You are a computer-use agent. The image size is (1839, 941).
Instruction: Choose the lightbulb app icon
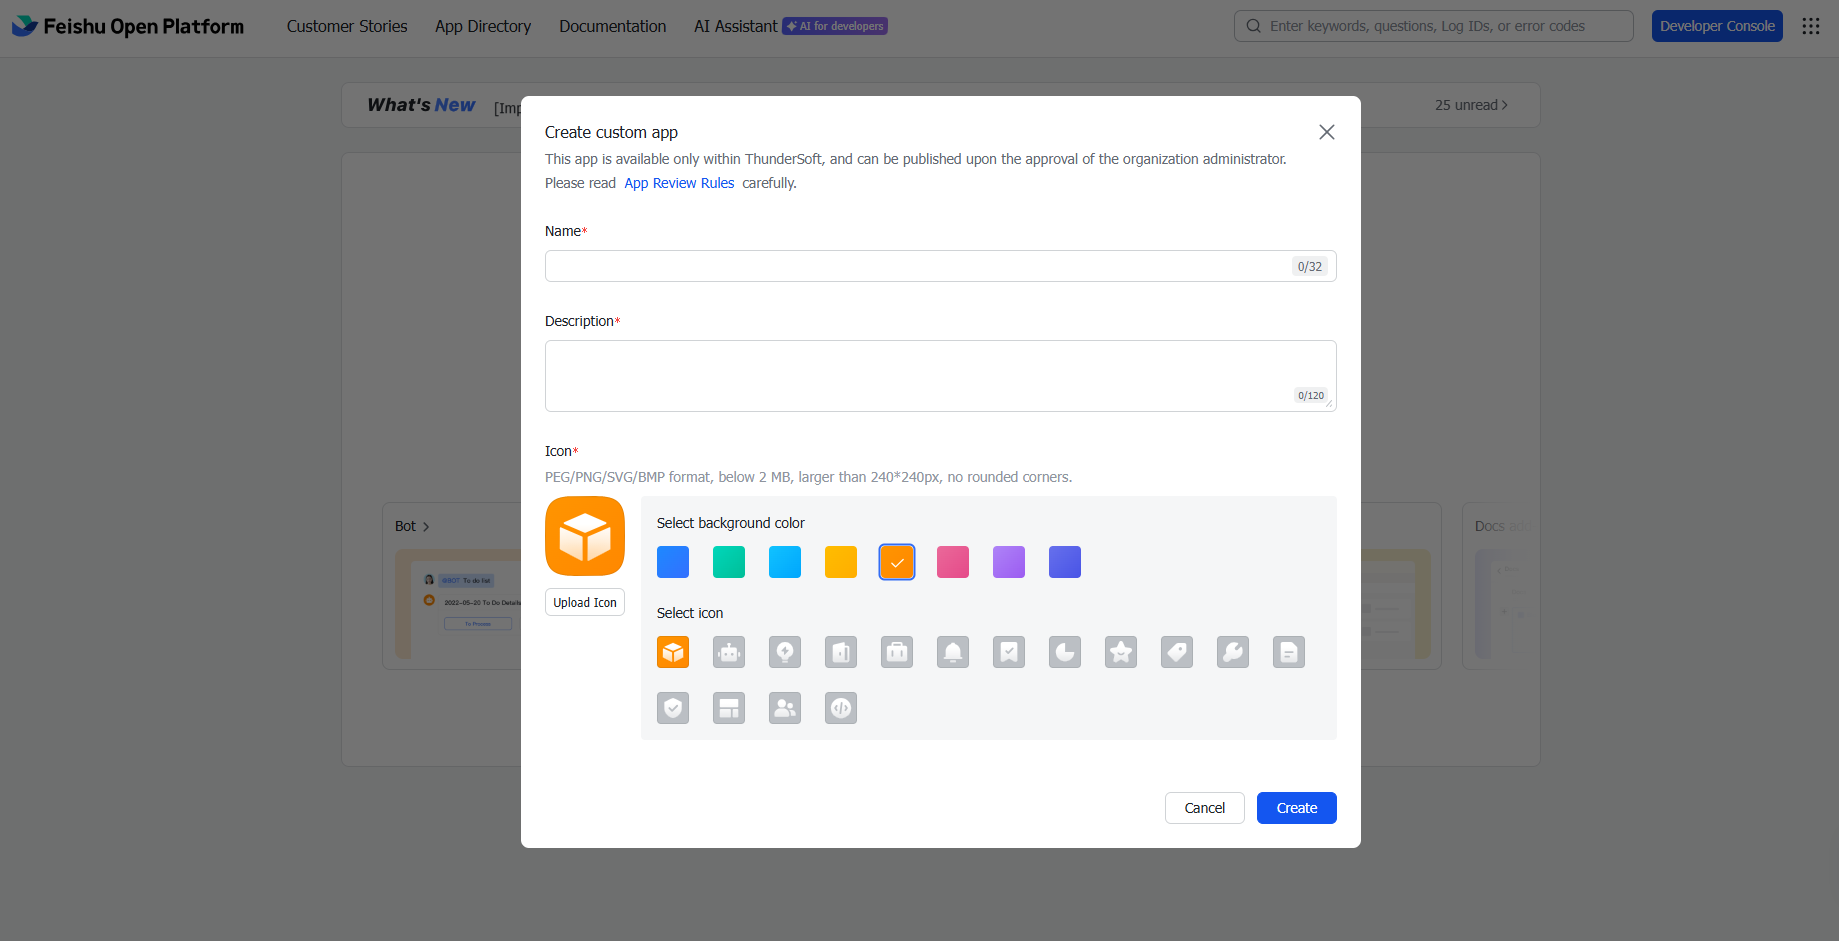pyautogui.click(x=785, y=653)
